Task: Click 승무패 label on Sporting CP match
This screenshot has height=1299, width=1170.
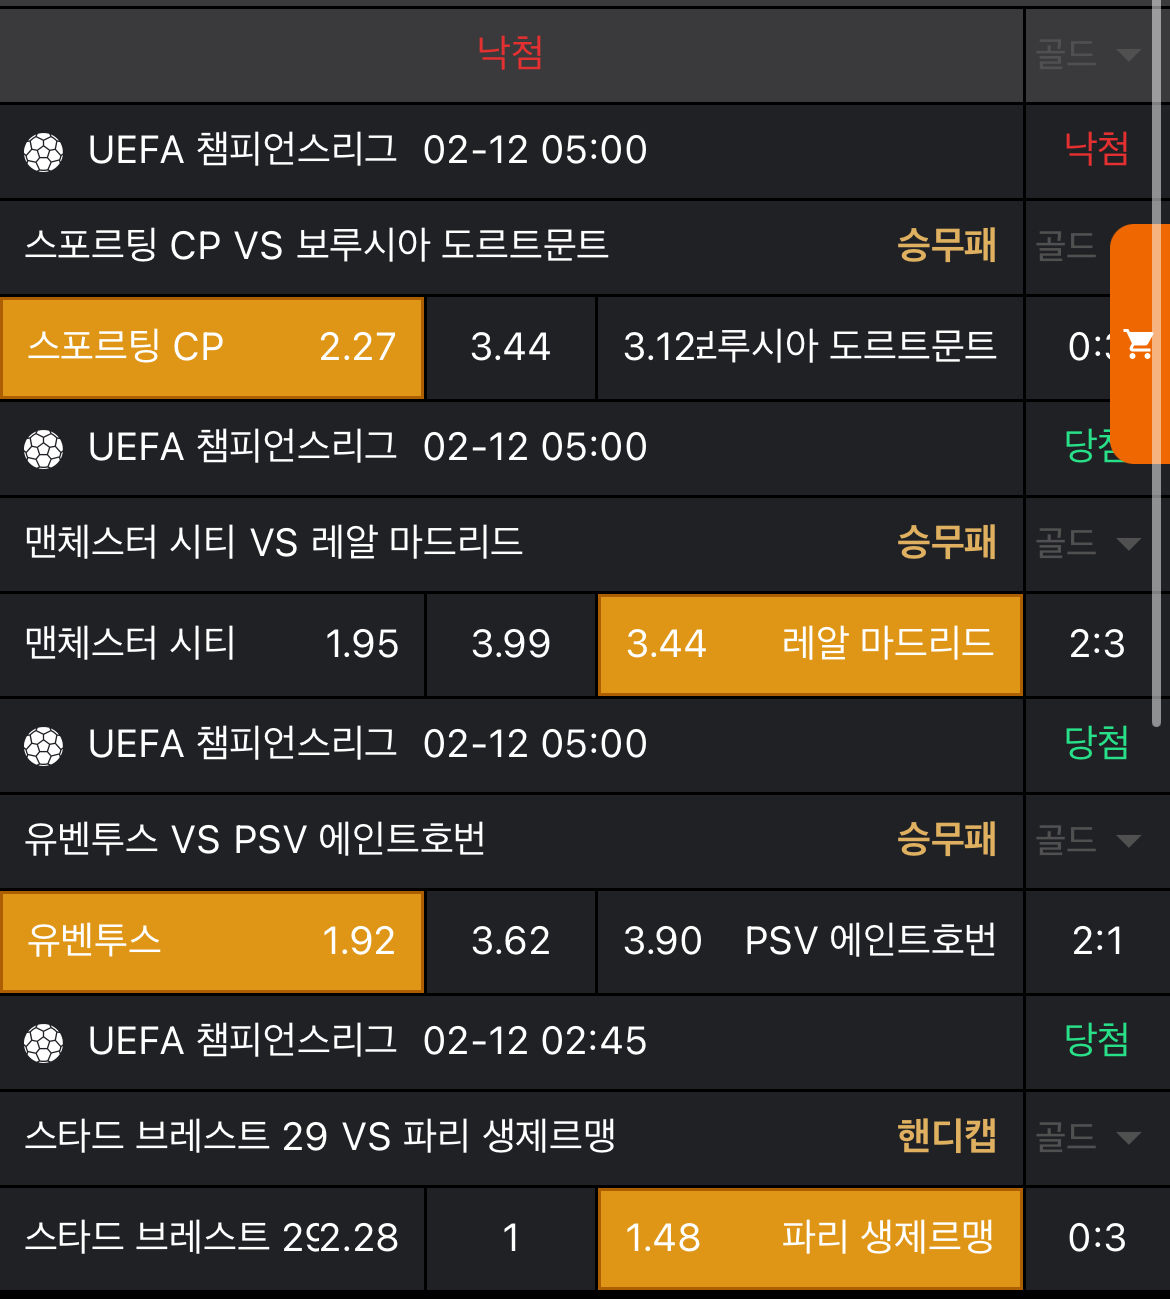Action: (946, 246)
